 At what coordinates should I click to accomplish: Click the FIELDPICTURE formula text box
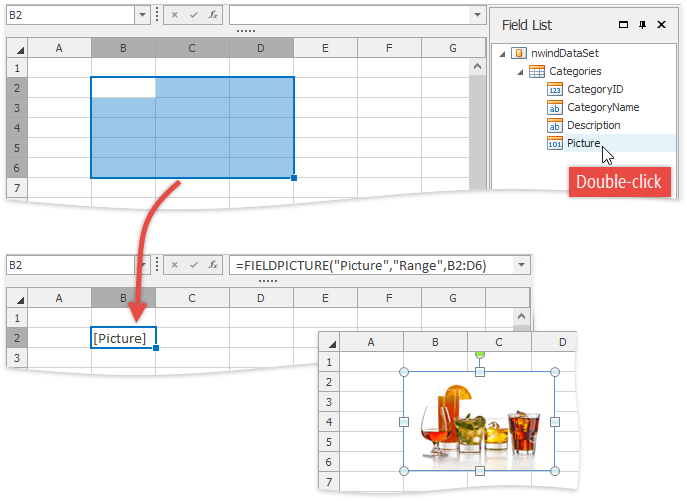[x=372, y=265]
